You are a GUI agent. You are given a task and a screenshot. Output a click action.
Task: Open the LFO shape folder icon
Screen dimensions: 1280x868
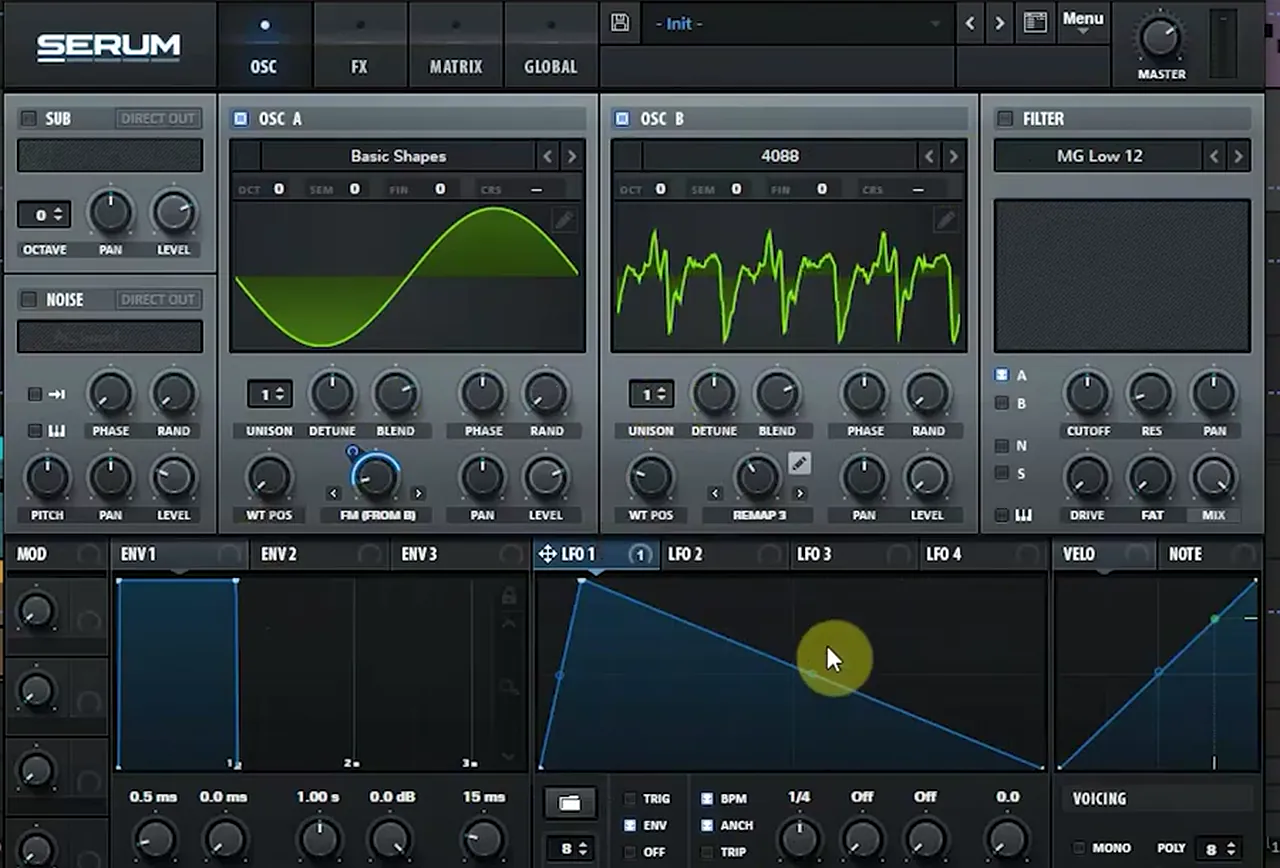point(569,802)
